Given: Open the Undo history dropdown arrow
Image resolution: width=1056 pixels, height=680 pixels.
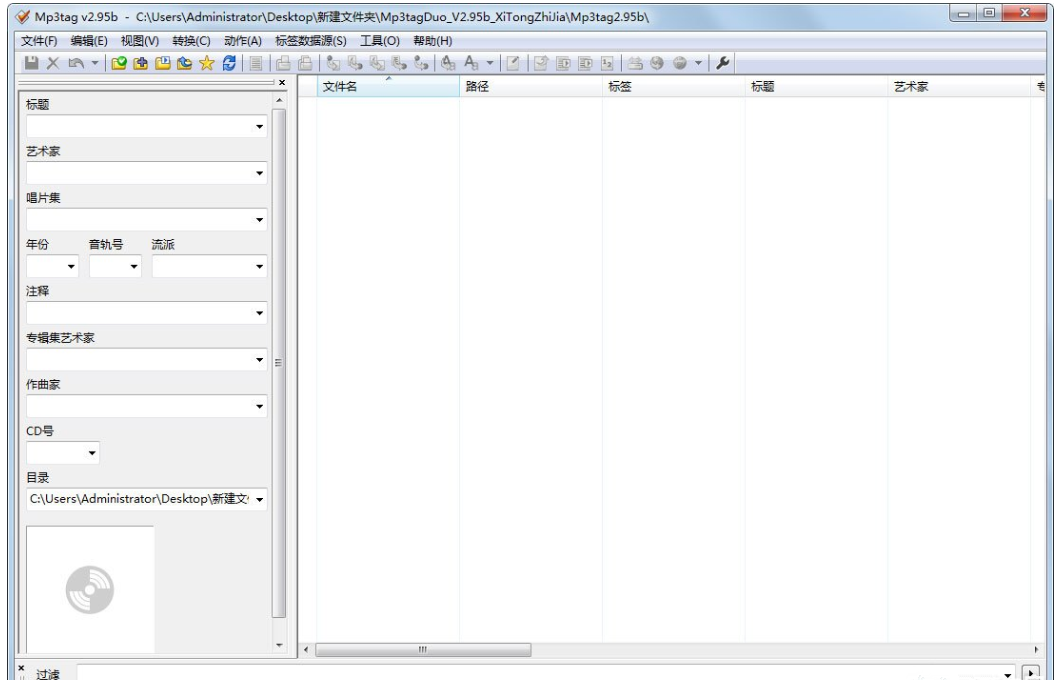Looking at the screenshot, I should point(95,63).
